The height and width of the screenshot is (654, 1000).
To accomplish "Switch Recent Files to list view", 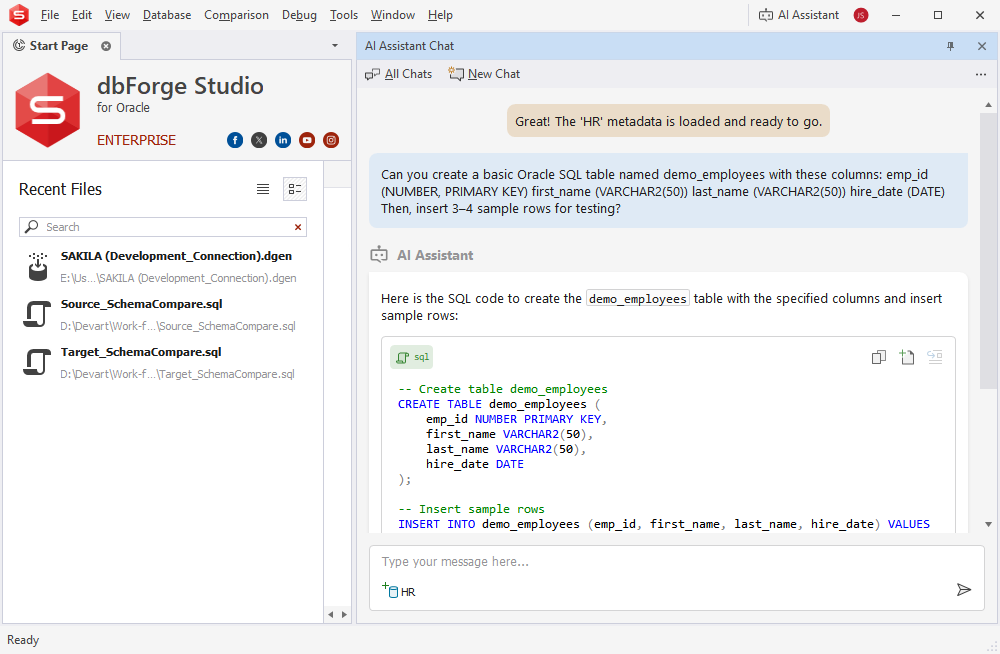I will (x=263, y=188).
